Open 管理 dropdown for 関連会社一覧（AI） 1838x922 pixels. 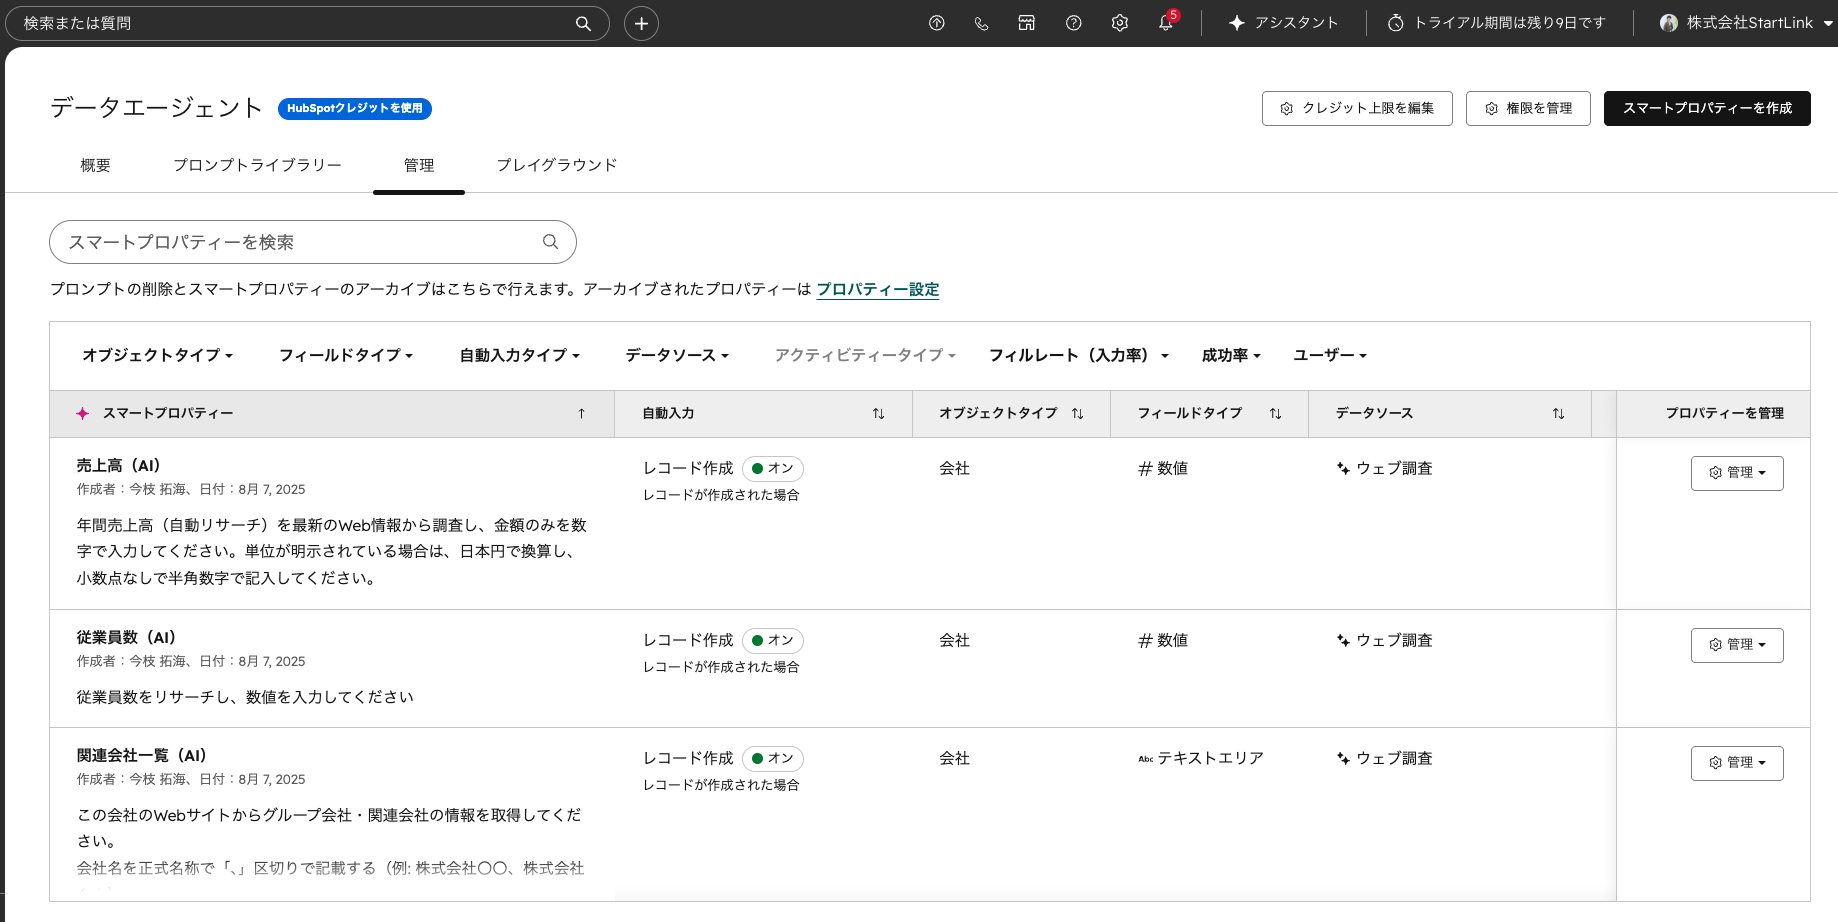pyautogui.click(x=1737, y=763)
